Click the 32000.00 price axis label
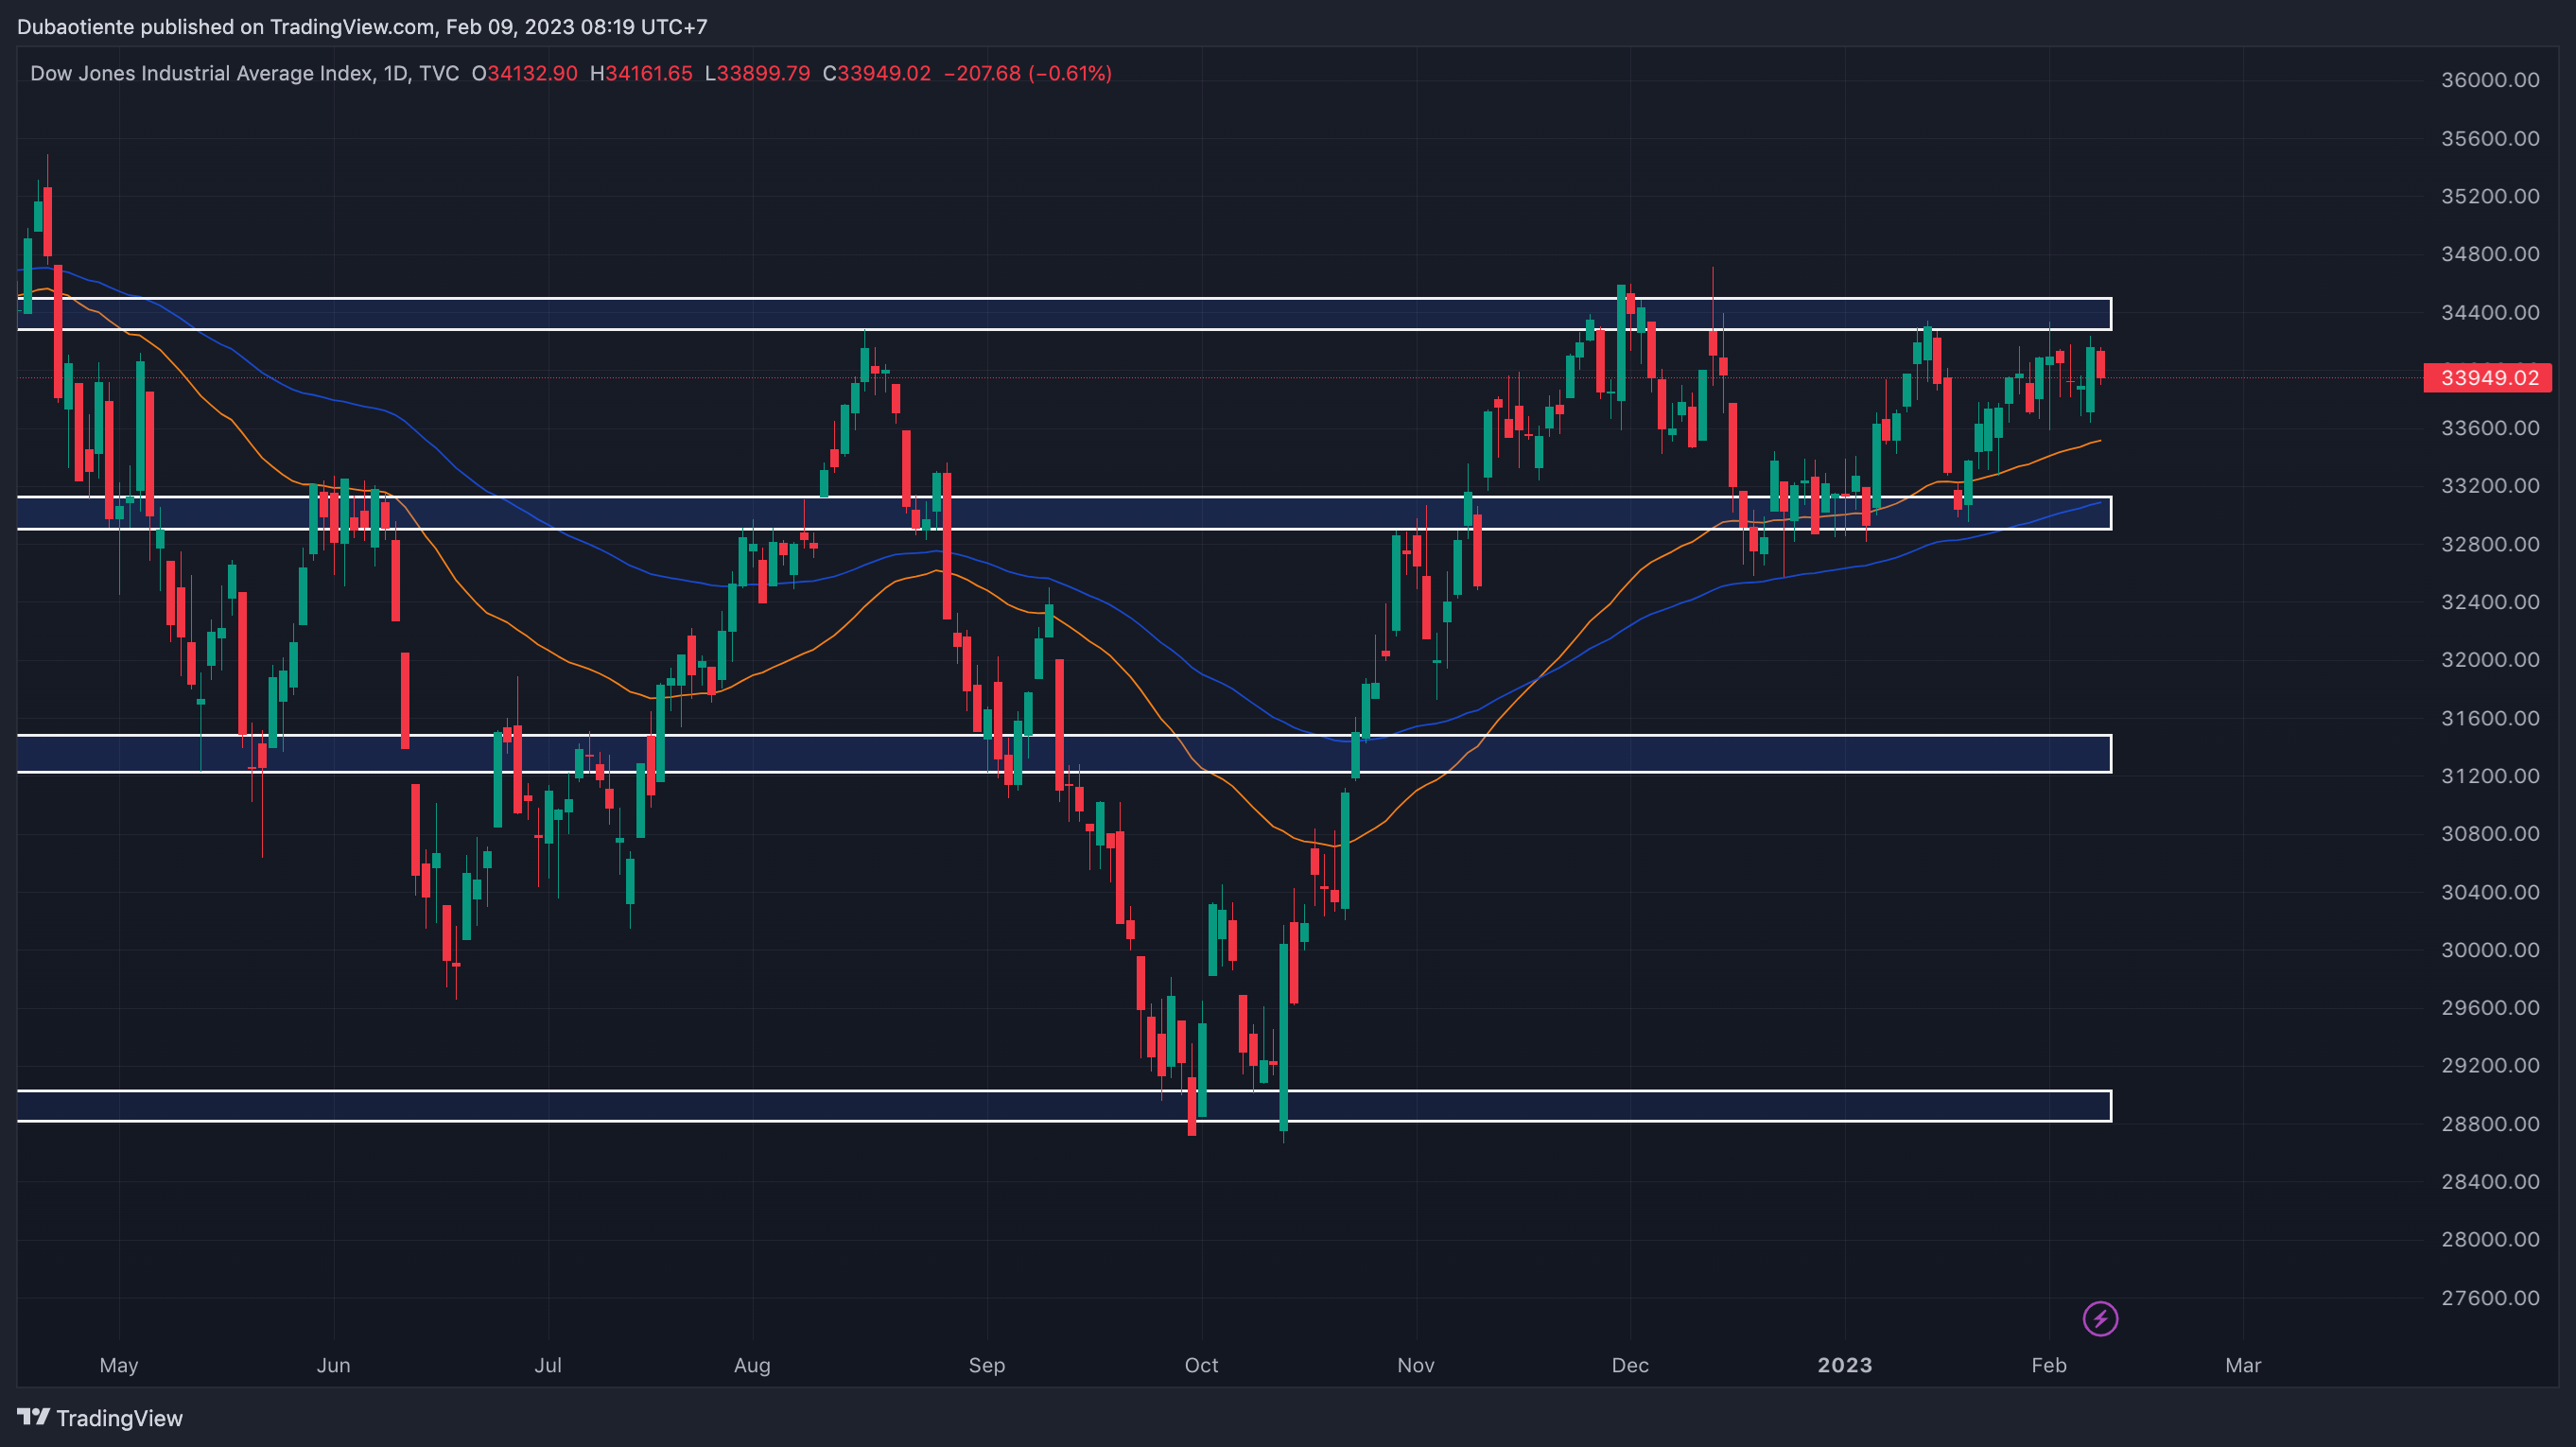 tap(2490, 660)
